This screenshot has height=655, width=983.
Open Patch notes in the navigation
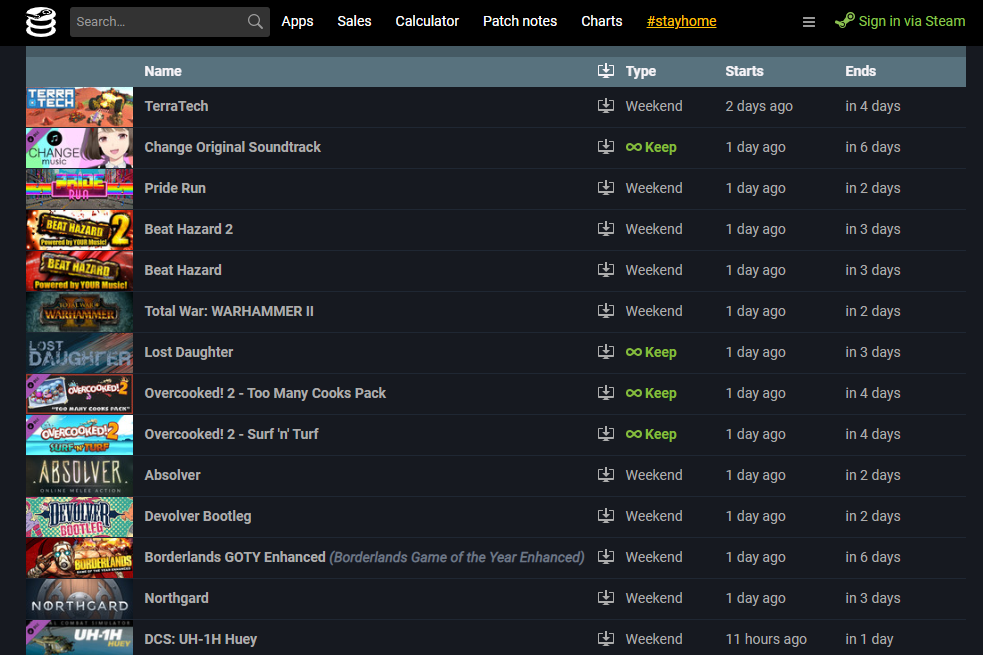coord(520,21)
